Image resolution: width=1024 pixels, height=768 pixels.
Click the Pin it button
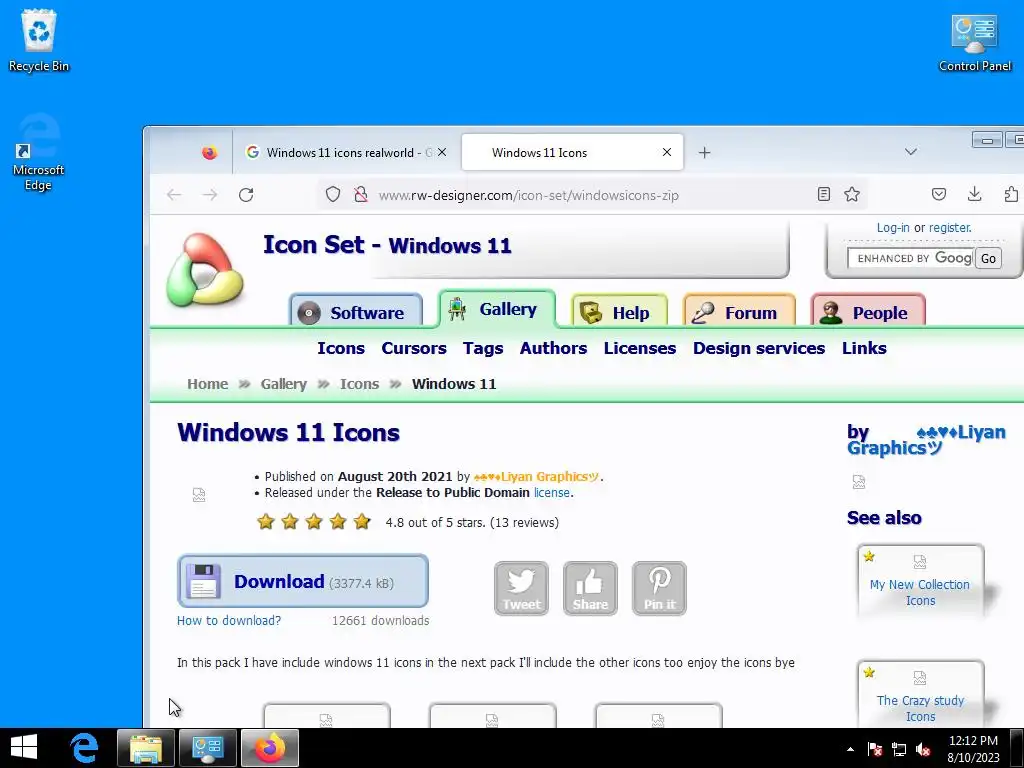point(659,588)
